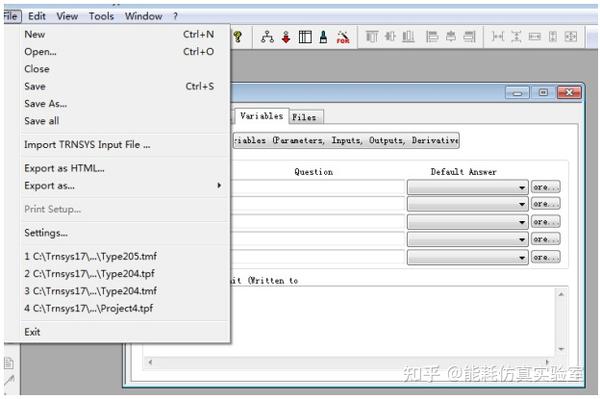The image size is (600, 399).
Task: Open the View menu
Action: [67, 16]
